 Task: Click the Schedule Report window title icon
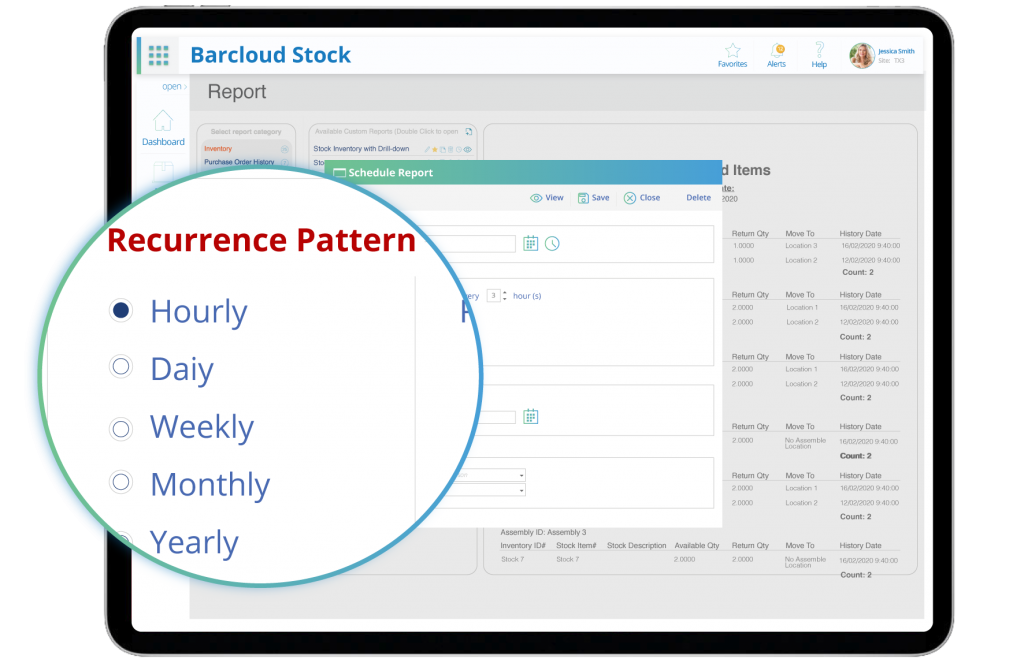pyautogui.click(x=339, y=173)
